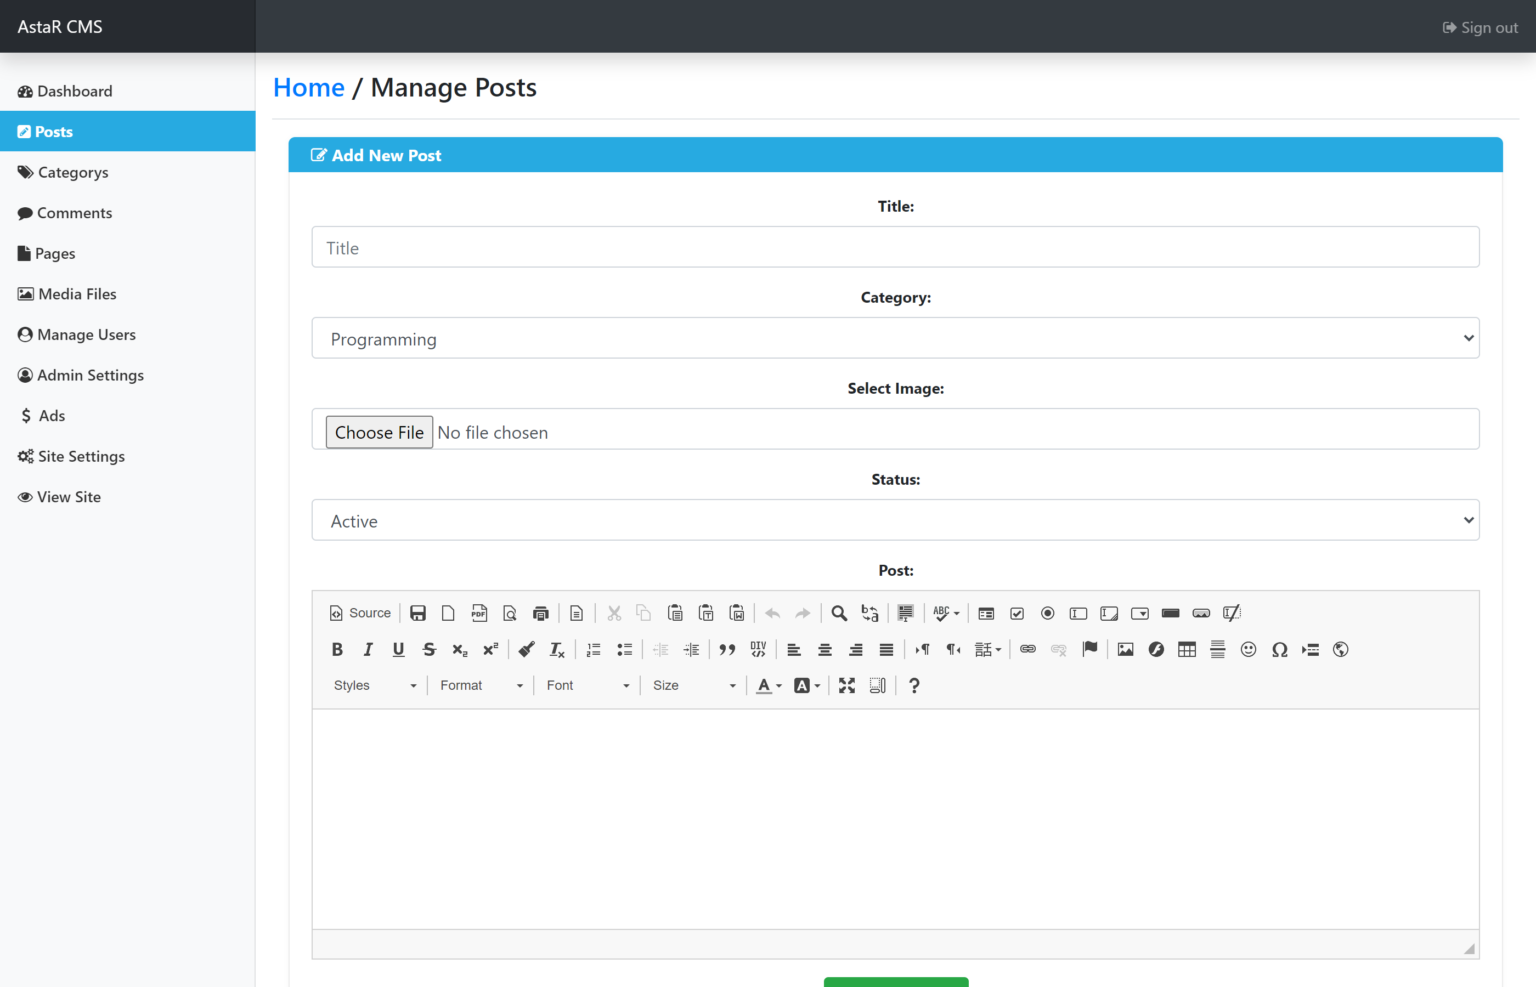
Task: Toggle Italic formatting in editor
Action: click(x=368, y=650)
